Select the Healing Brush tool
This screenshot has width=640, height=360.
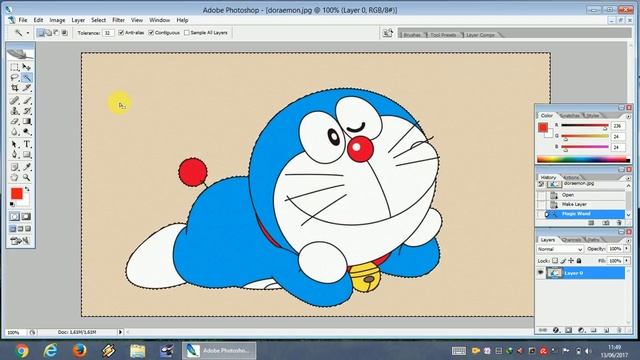pyautogui.click(x=15, y=100)
